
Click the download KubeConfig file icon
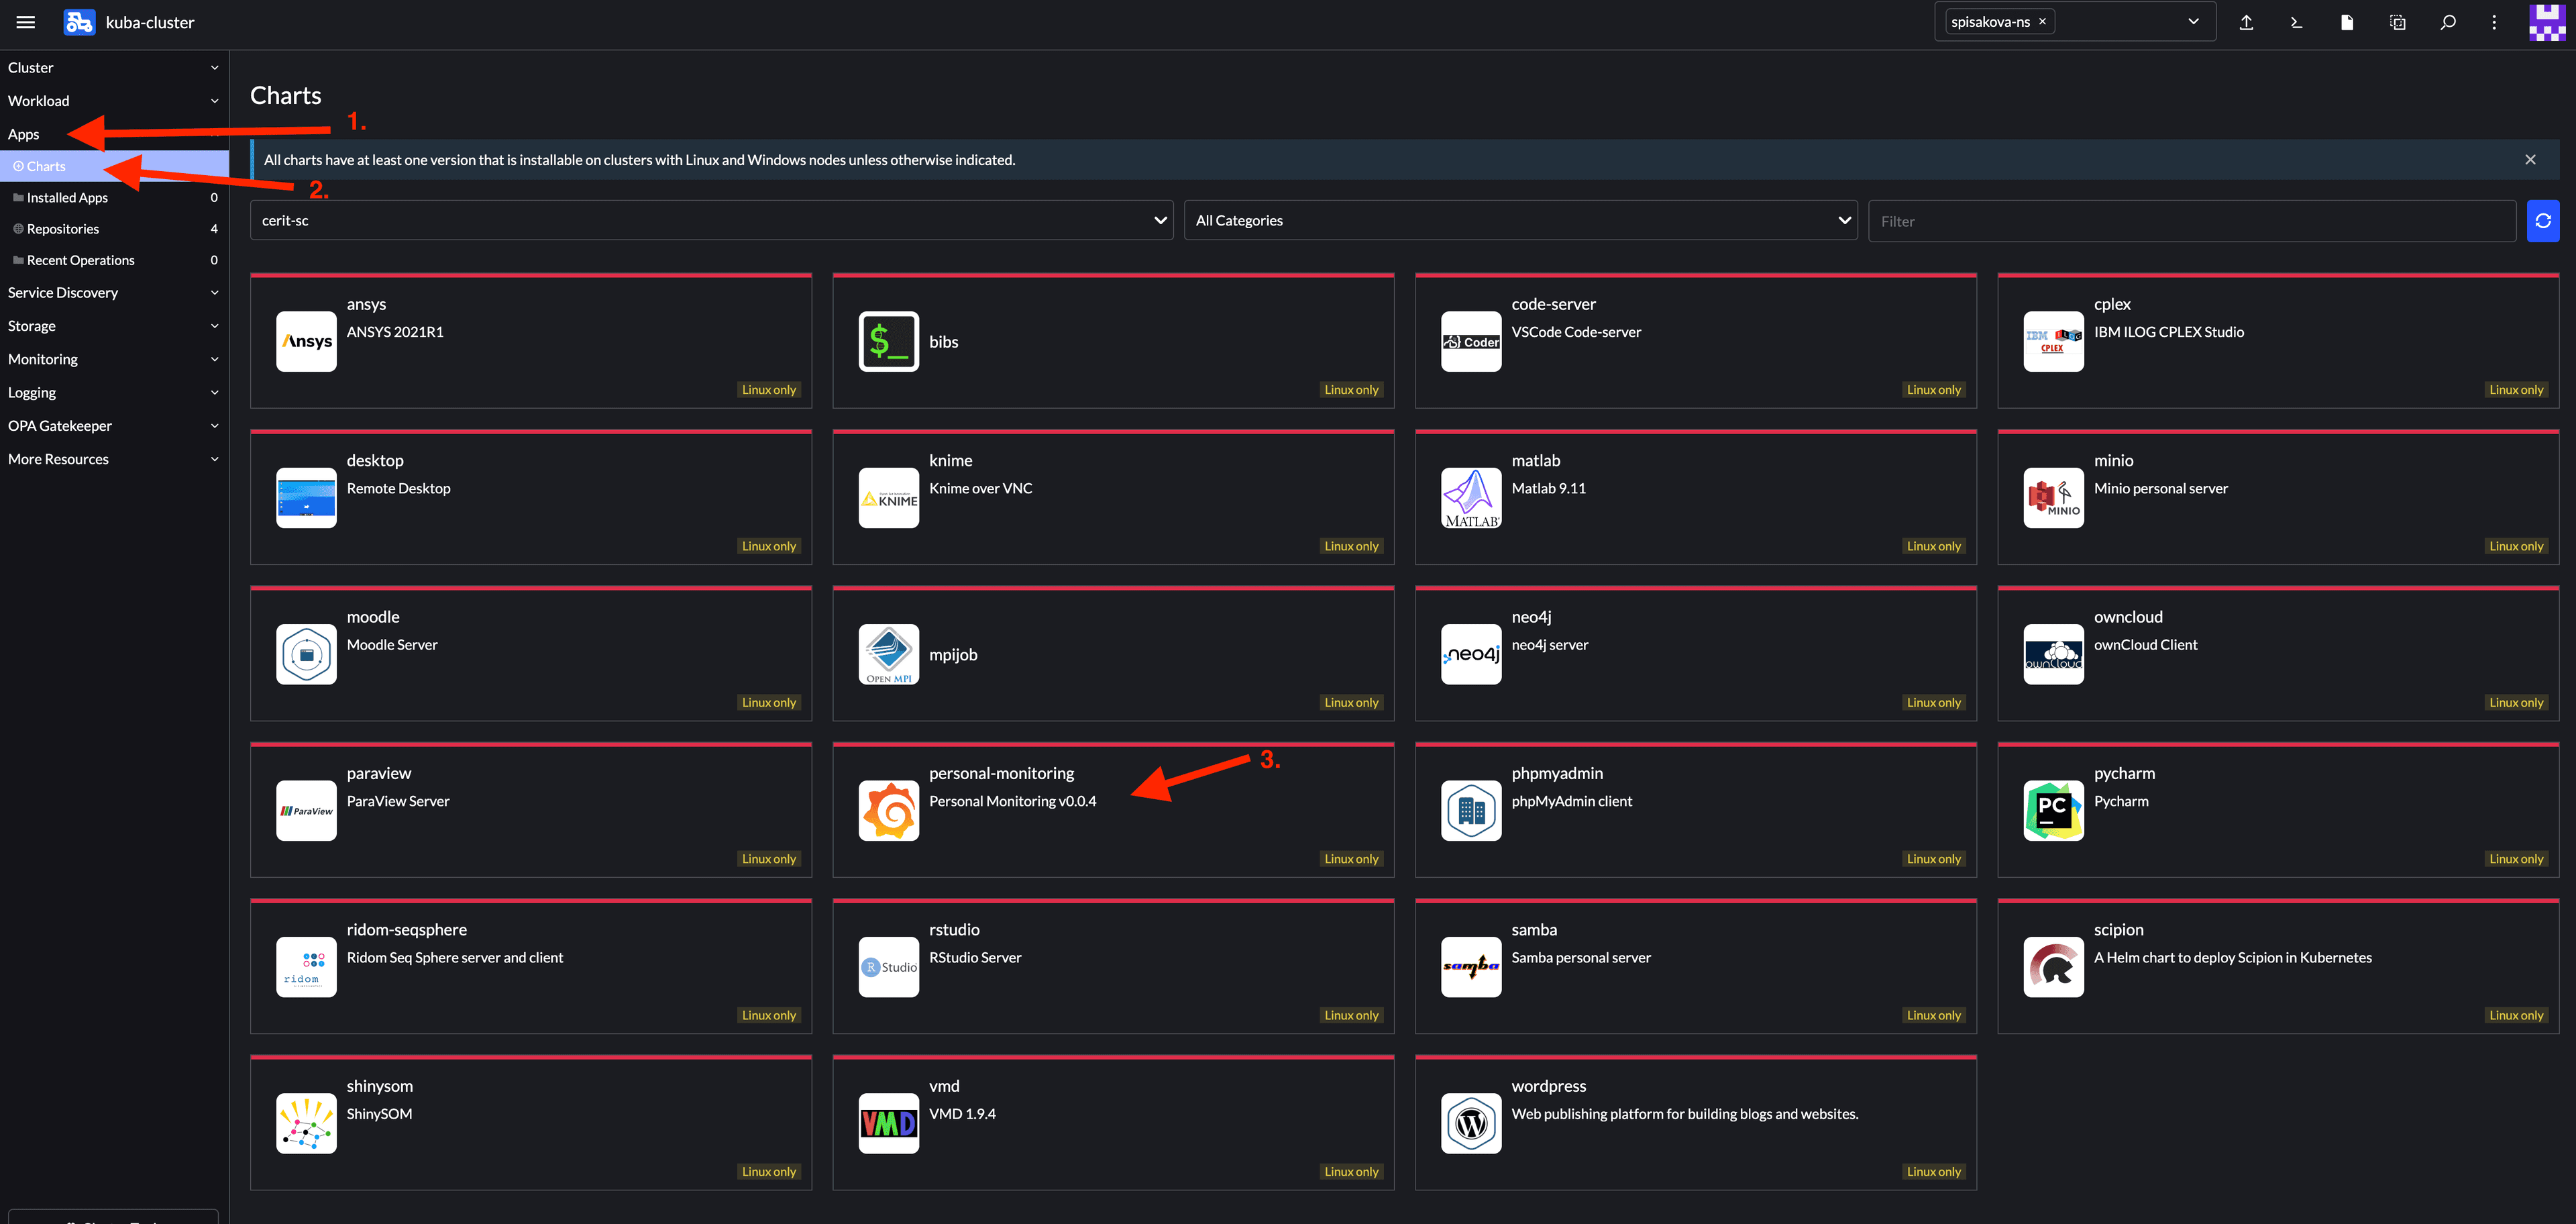click(2347, 22)
